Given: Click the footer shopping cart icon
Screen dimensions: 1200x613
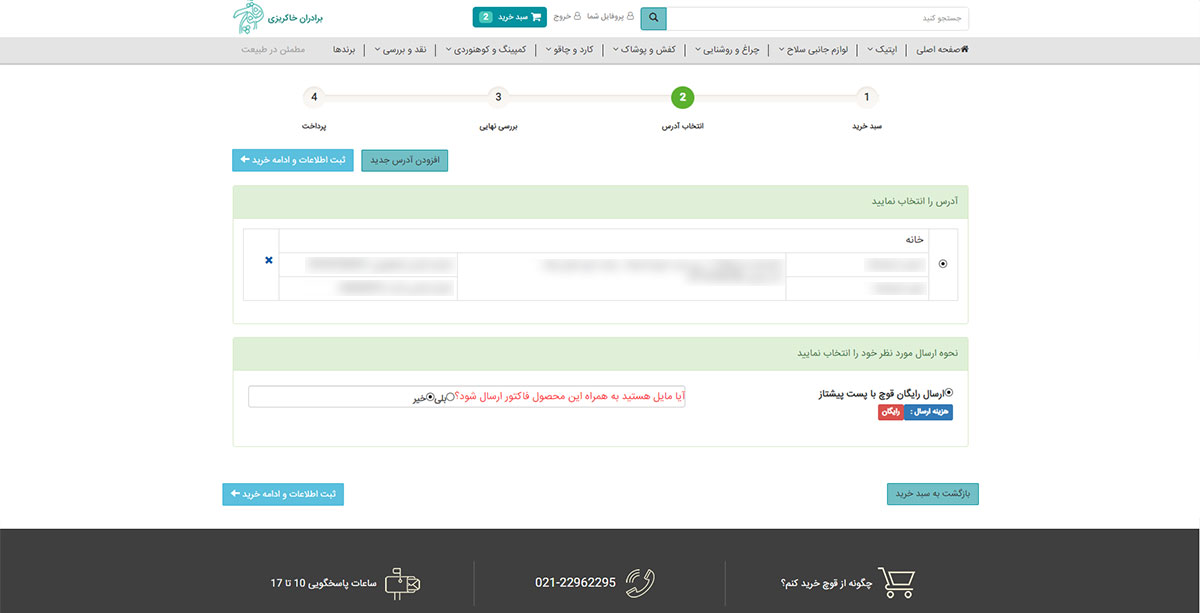Looking at the screenshot, I should point(896,582).
